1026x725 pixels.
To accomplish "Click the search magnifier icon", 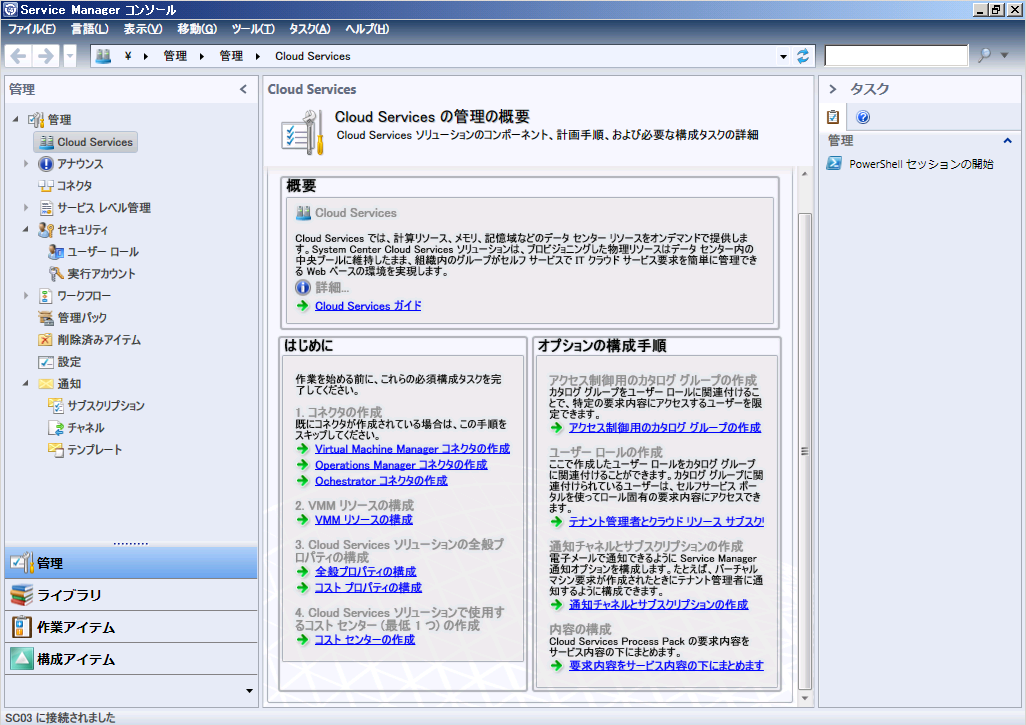I will point(984,56).
